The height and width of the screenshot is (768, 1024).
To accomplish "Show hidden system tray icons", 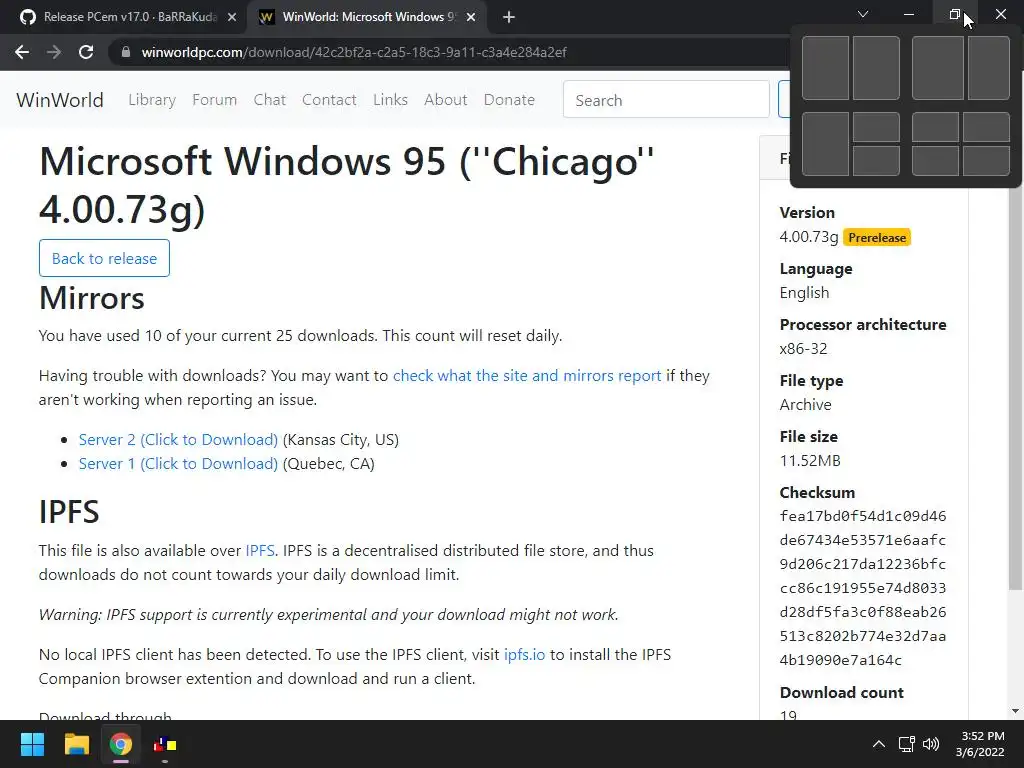I will tap(879, 744).
